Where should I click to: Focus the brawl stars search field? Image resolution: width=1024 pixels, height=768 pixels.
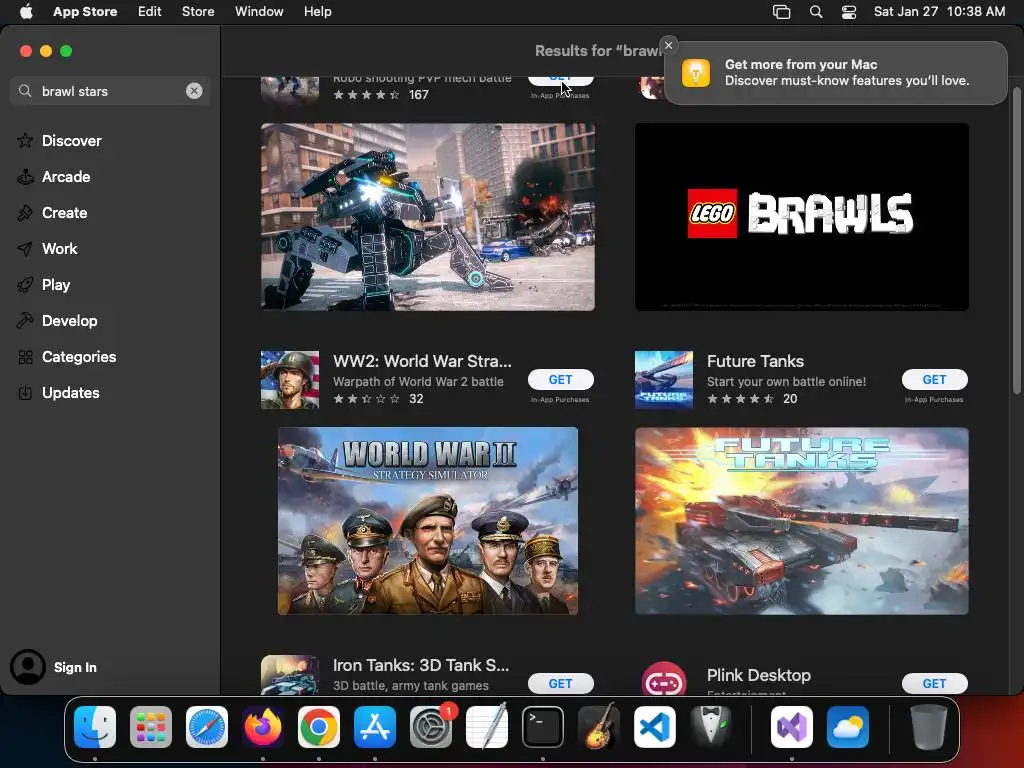click(x=111, y=91)
